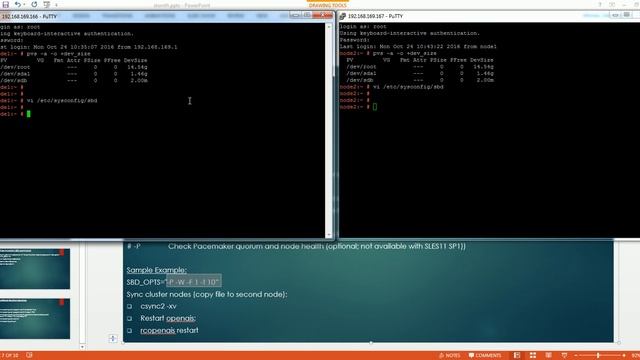This screenshot has width=640, height=360.
Task: Select the DRAWING TOOLS contextual tab
Action: click(327, 5)
